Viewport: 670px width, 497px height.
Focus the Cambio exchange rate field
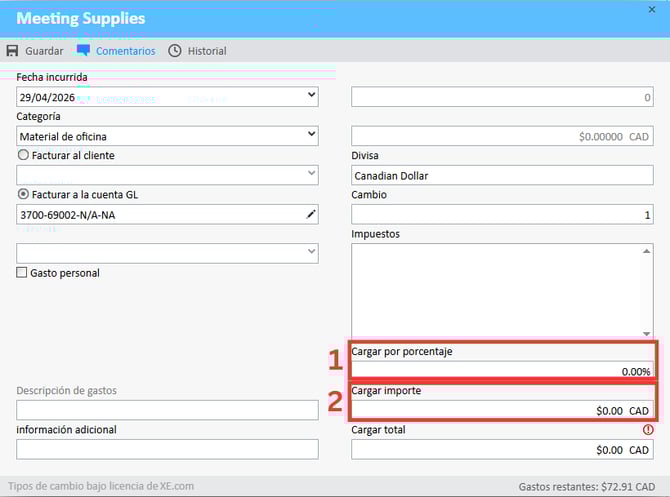[x=502, y=215]
